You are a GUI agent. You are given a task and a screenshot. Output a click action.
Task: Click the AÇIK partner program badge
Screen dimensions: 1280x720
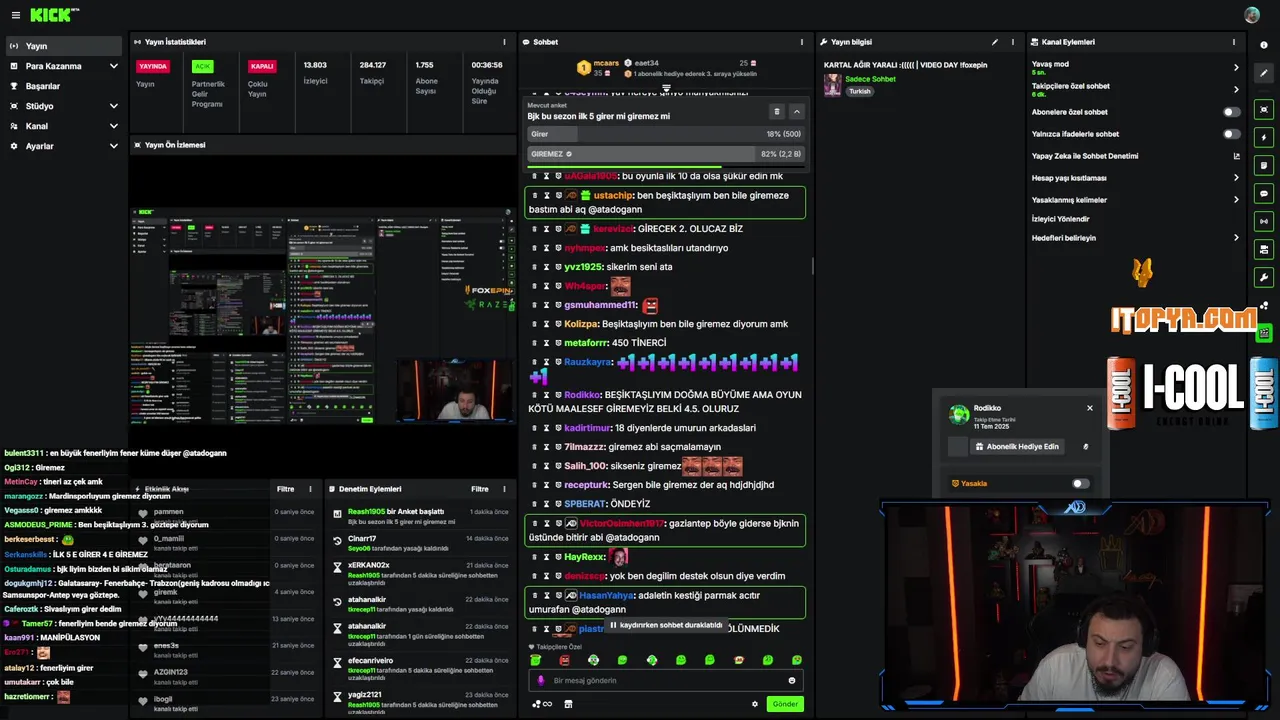click(x=202, y=66)
